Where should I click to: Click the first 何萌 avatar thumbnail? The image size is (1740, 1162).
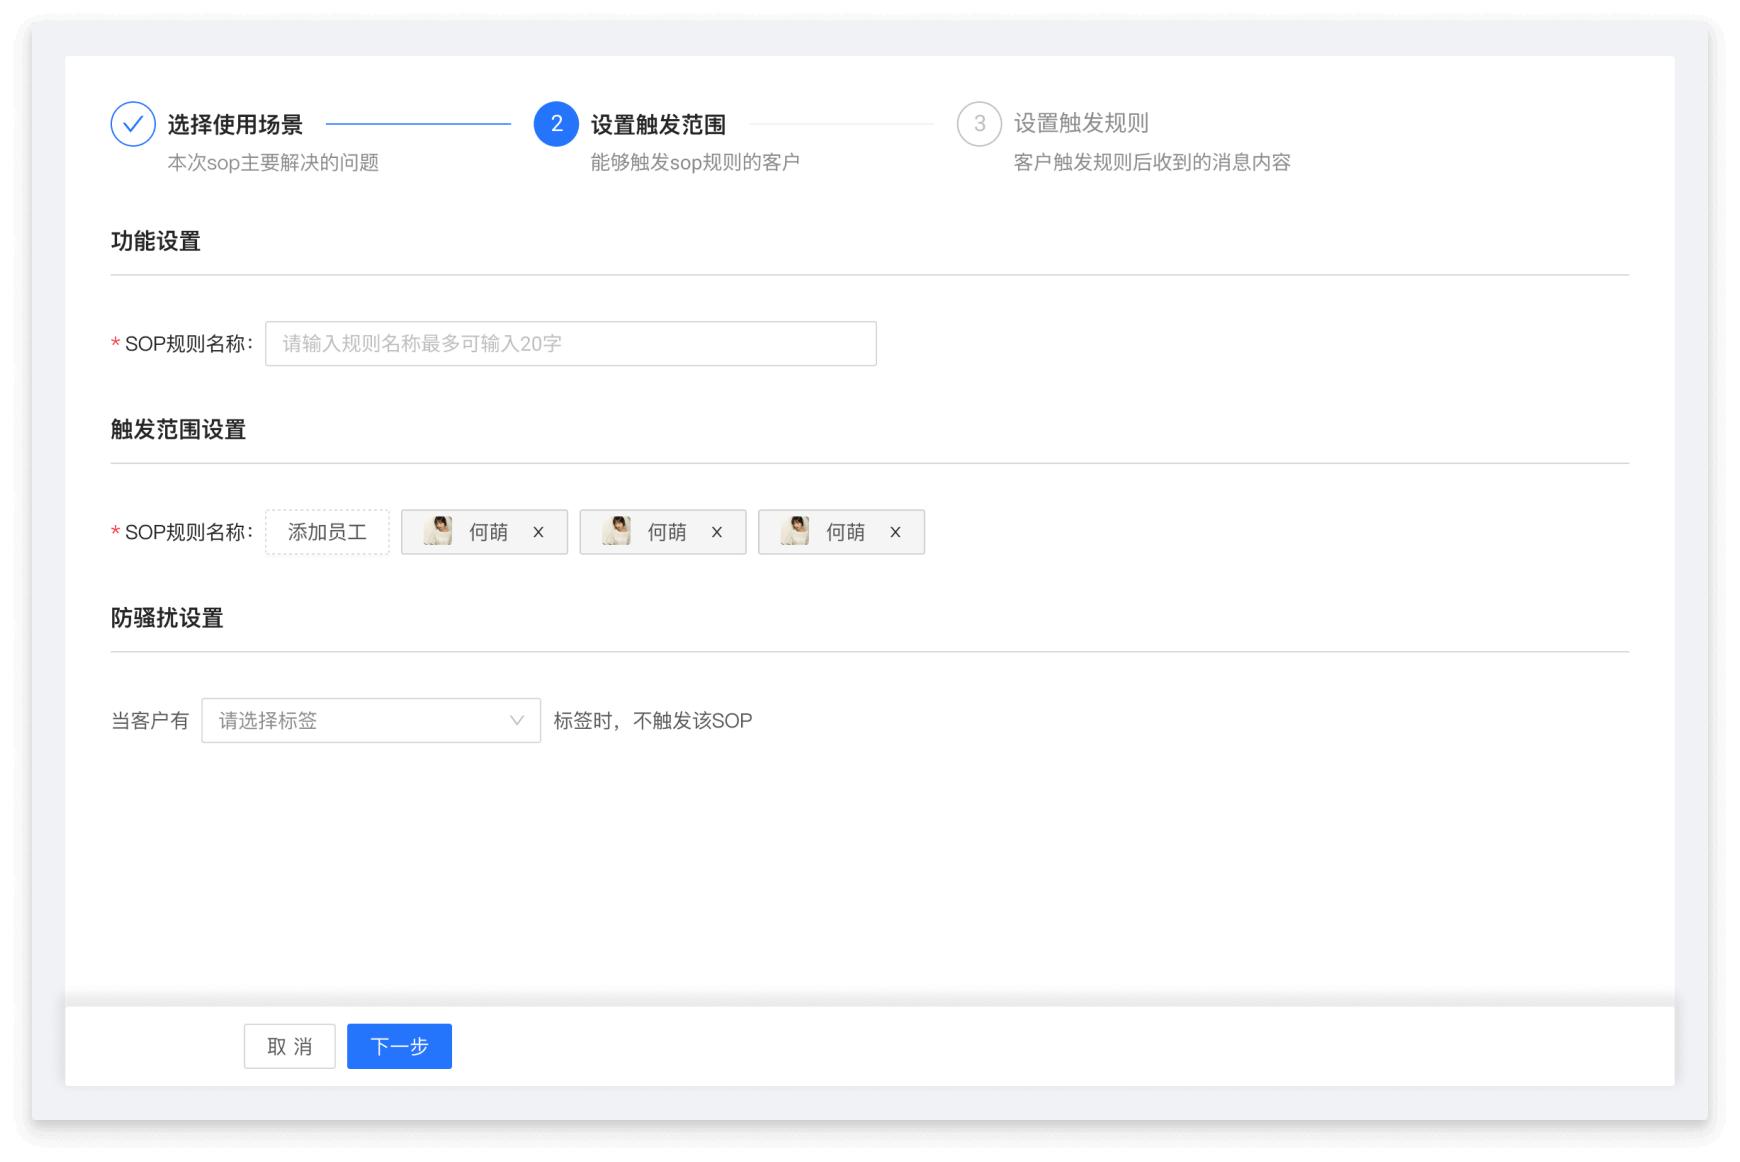[441, 531]
